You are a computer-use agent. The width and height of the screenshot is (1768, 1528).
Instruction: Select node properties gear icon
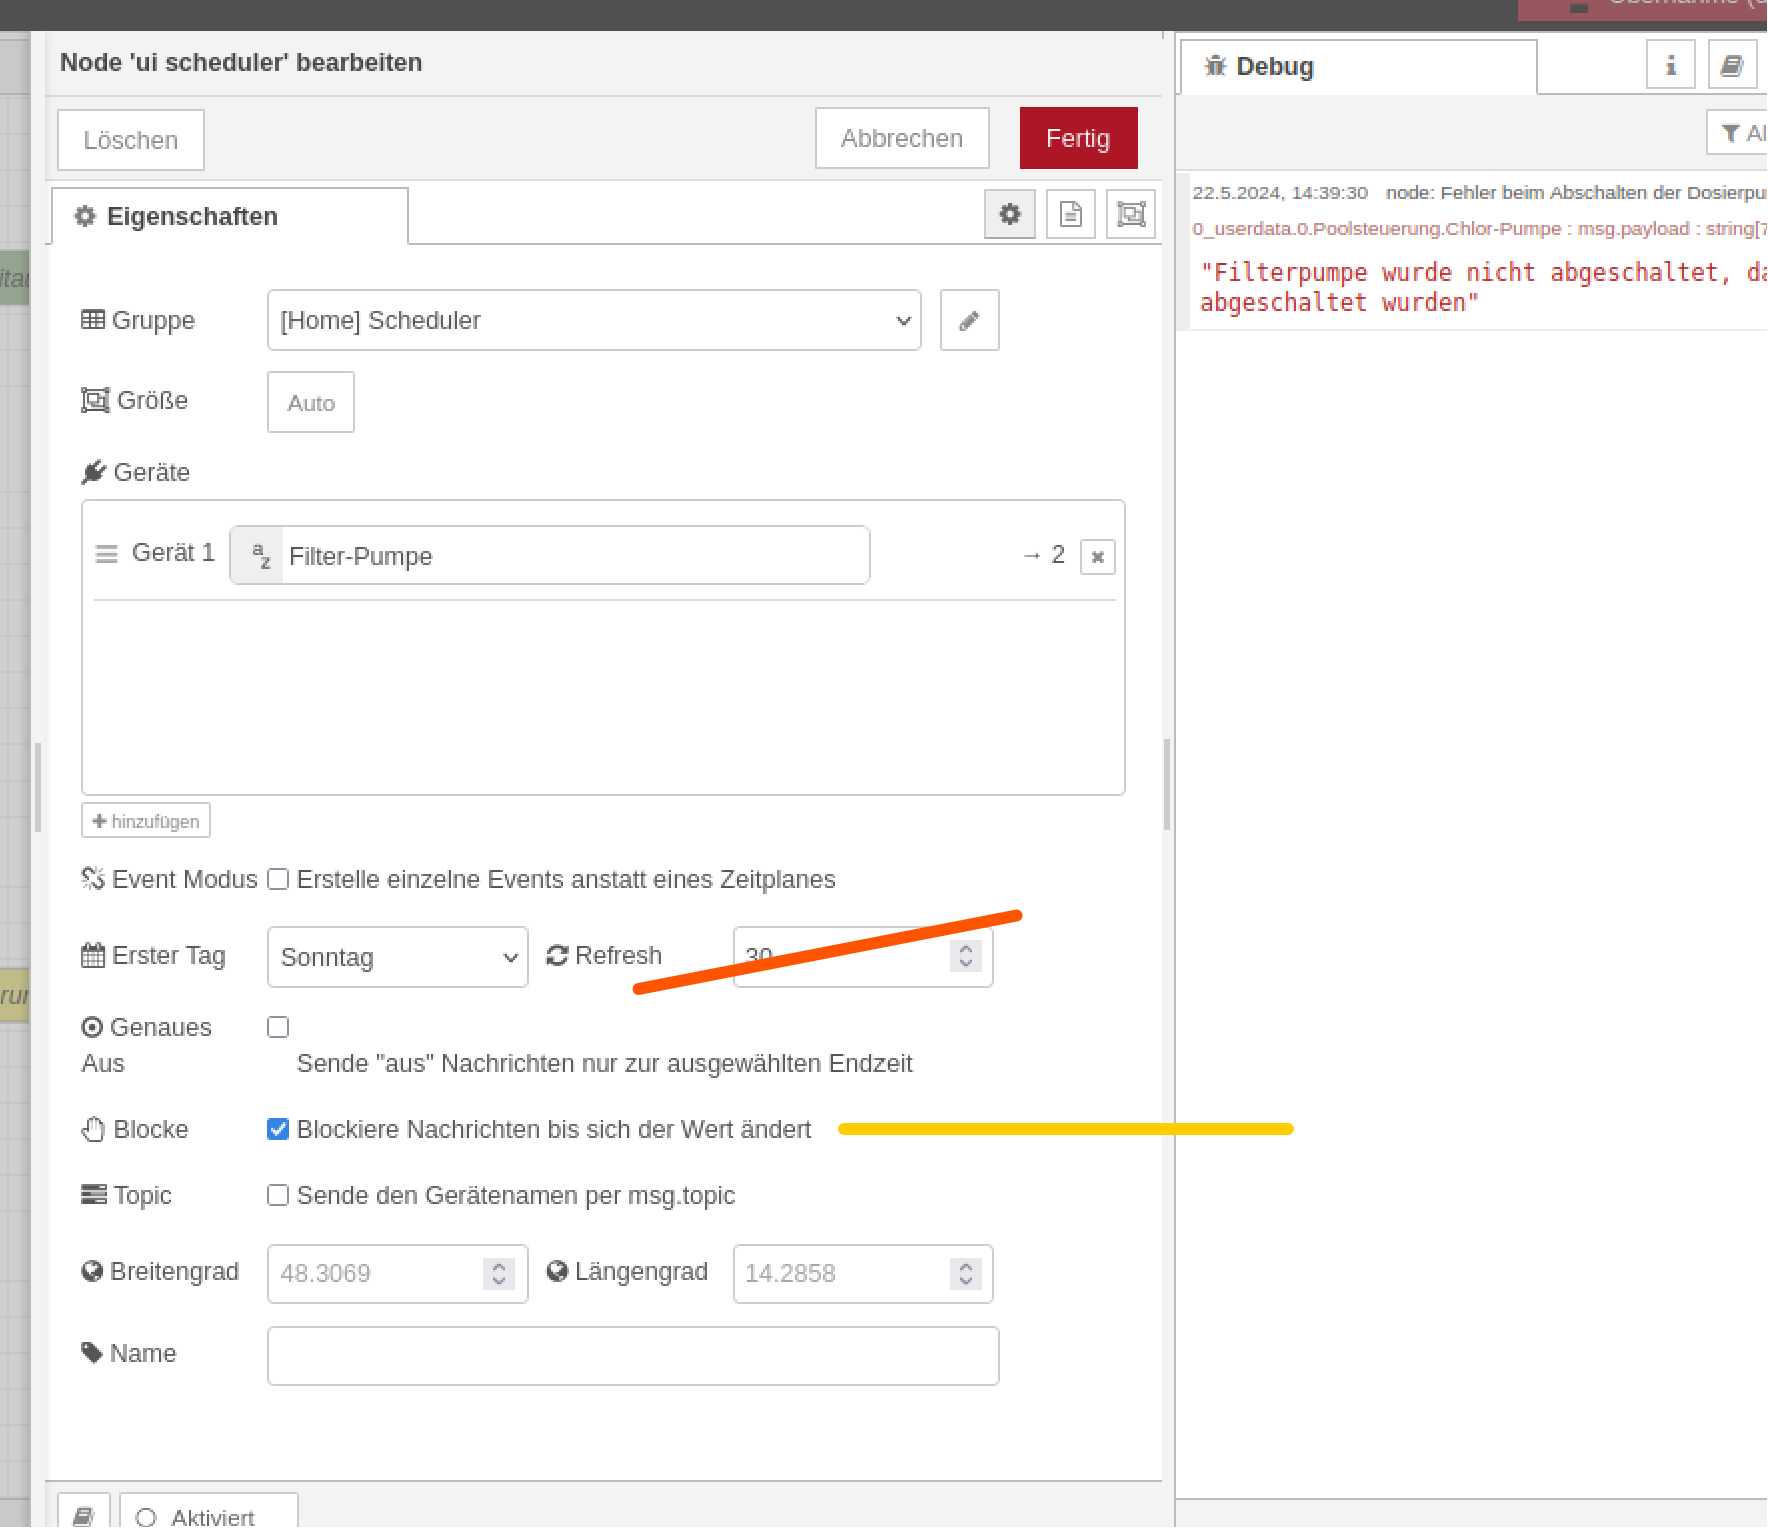(1010, 214)
